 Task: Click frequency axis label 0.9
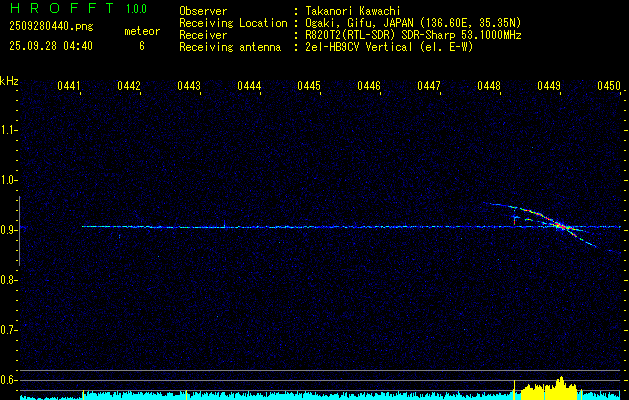click(8, 230)
